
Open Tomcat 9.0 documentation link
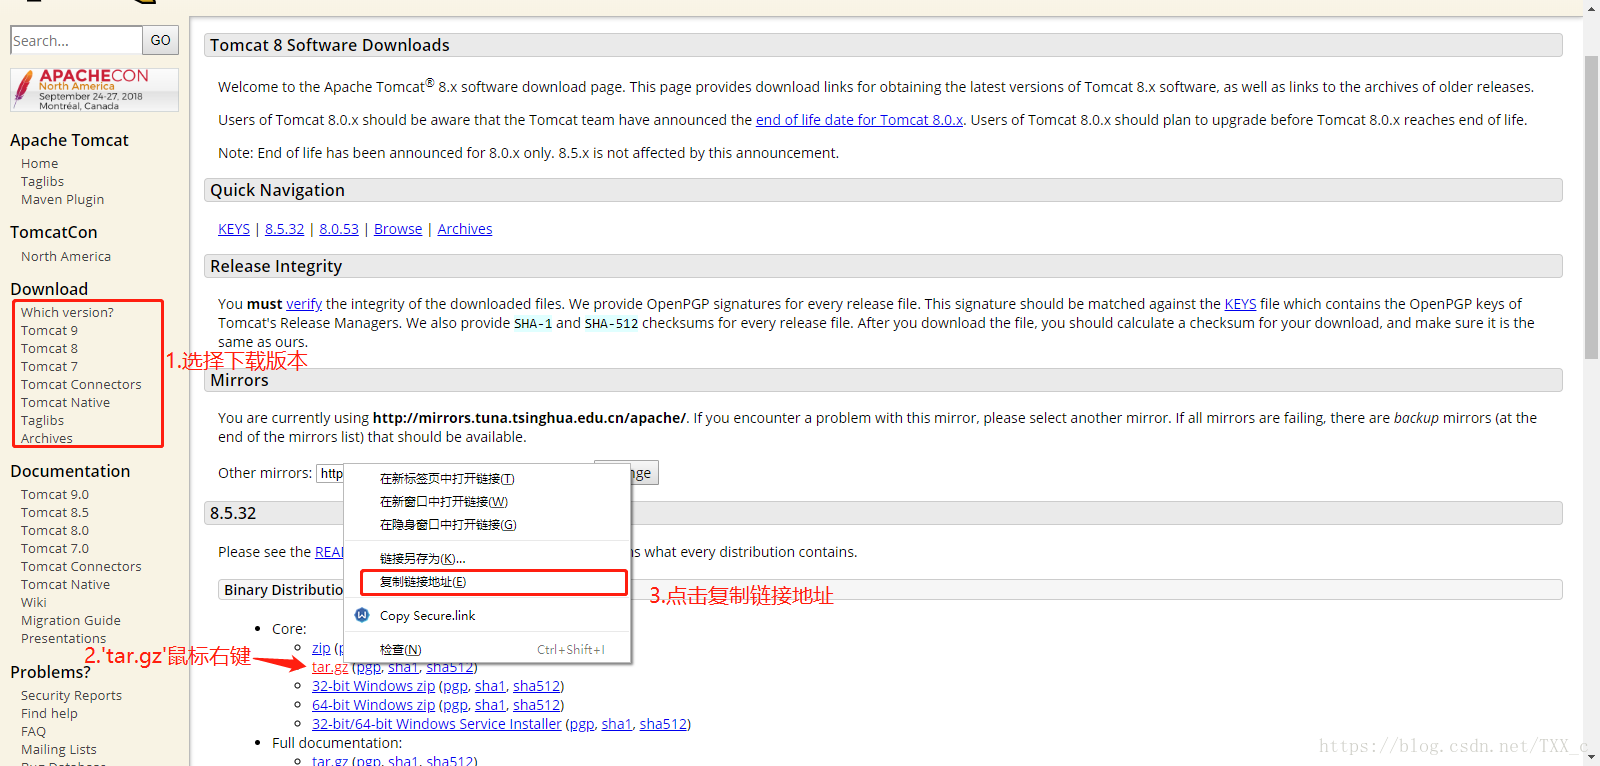[55, 495]
